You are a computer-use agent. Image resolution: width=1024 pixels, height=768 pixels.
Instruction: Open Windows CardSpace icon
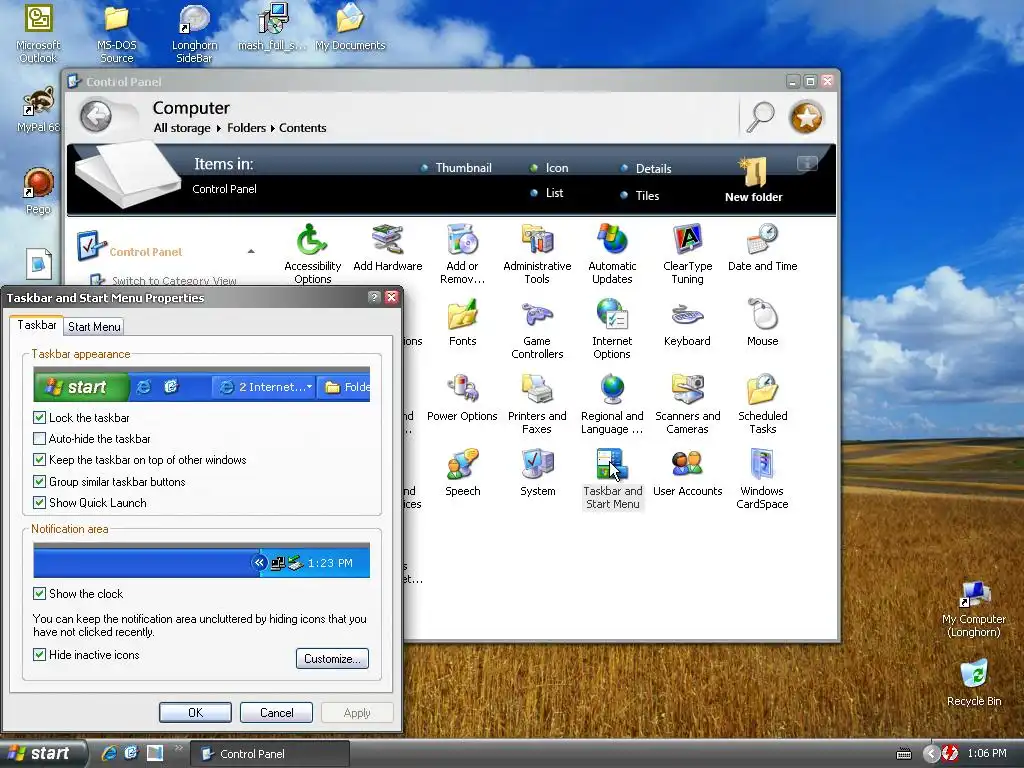pos(762,479)
